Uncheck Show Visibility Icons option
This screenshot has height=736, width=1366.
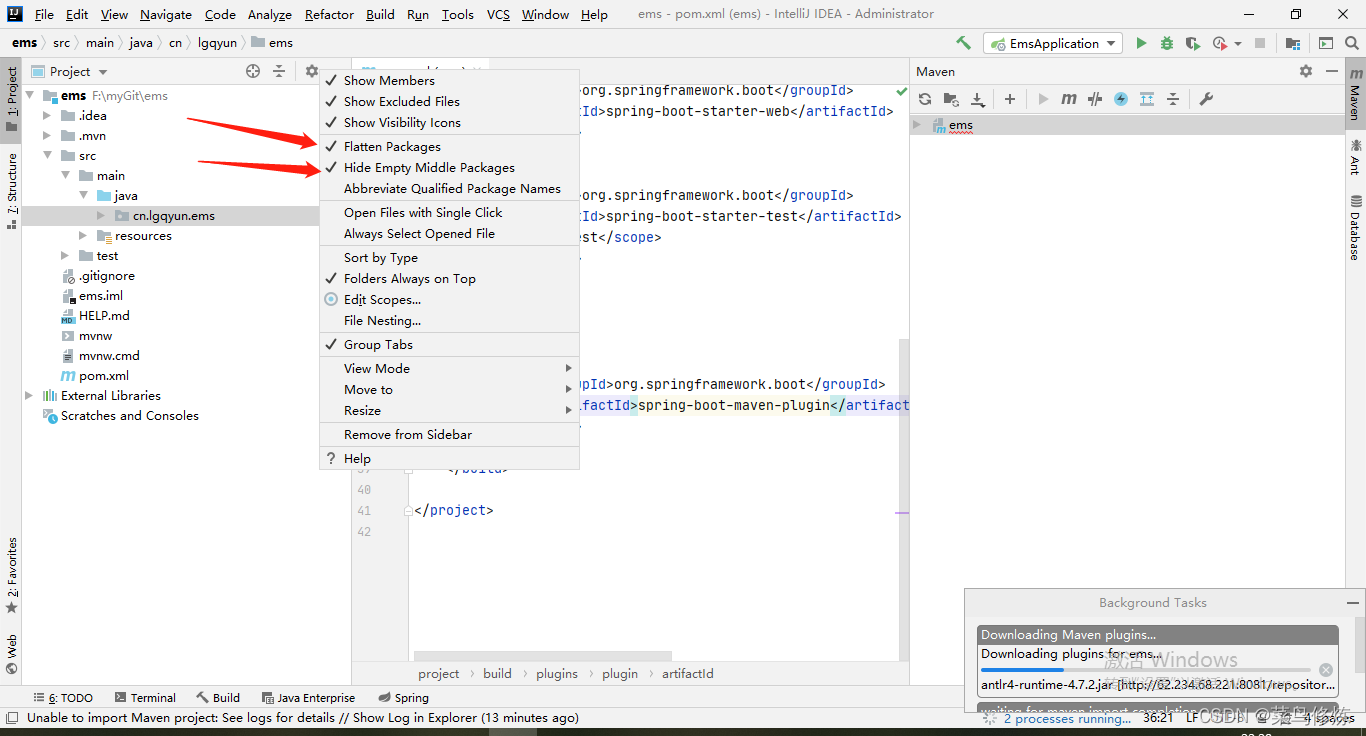449,122
